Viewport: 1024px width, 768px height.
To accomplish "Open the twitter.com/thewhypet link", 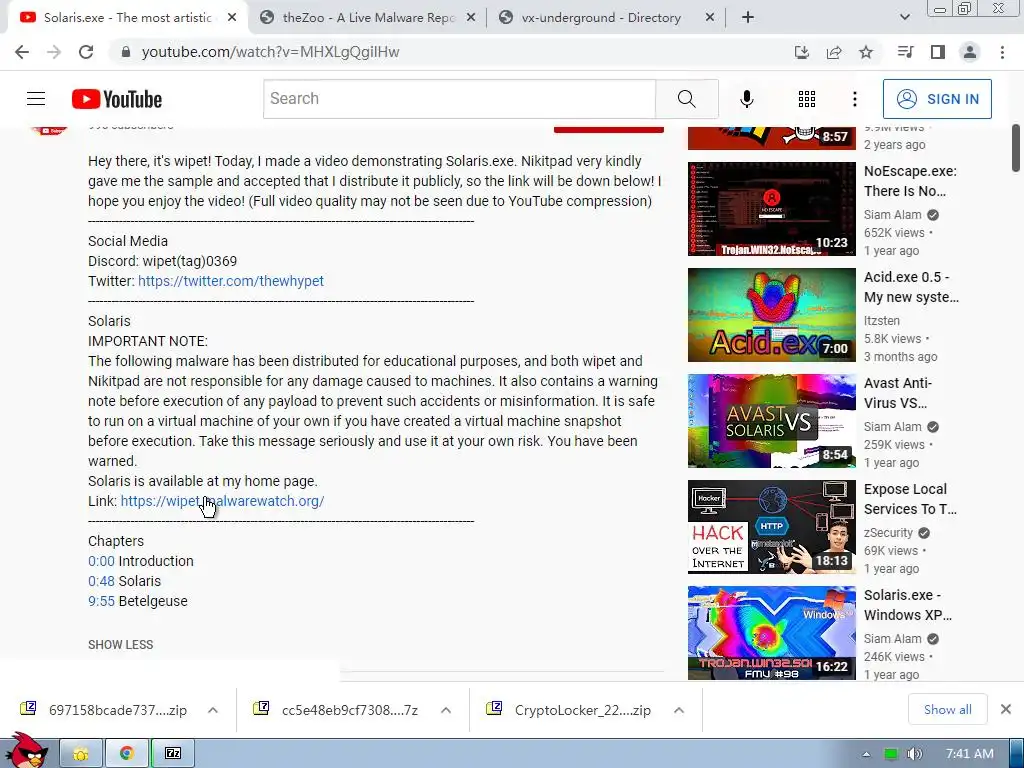I will point(231,281).
